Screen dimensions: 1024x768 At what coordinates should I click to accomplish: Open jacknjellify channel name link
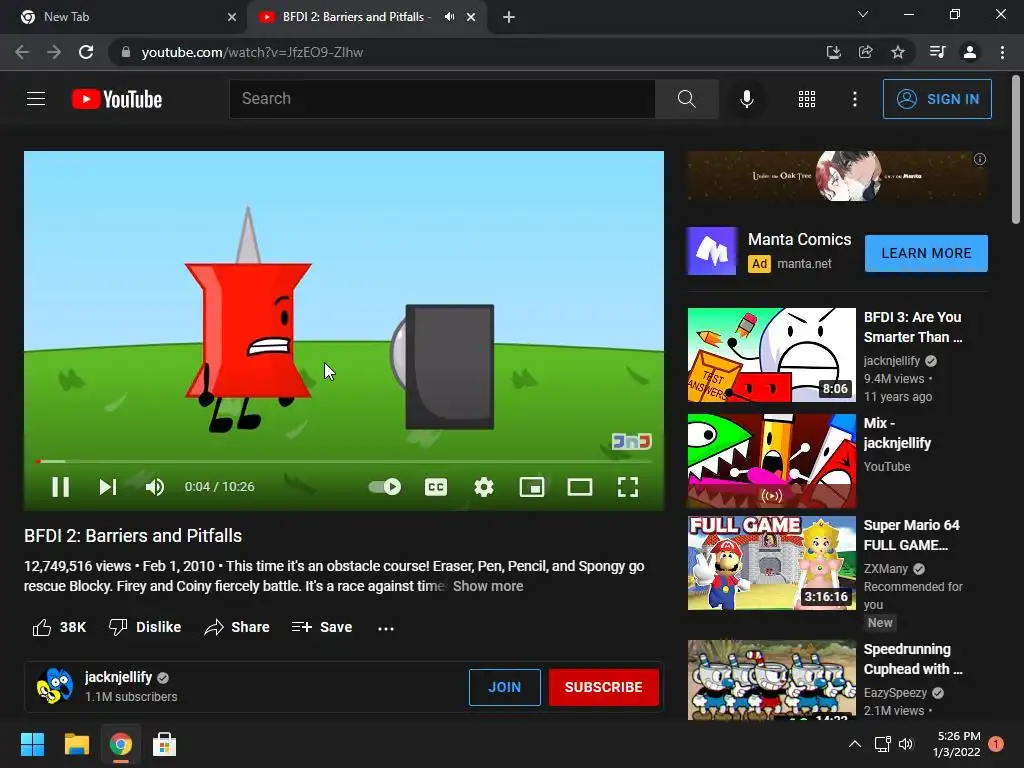pos(118,677)
